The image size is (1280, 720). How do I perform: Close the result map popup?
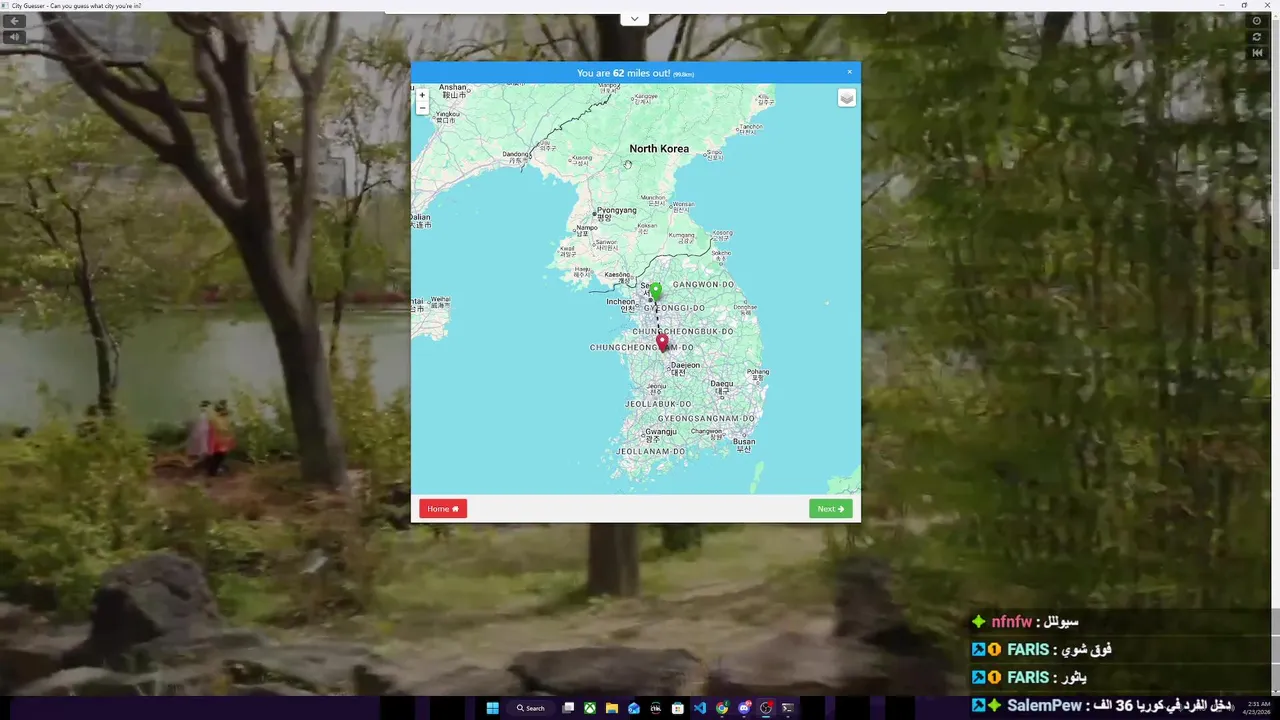tap(850, 72)
